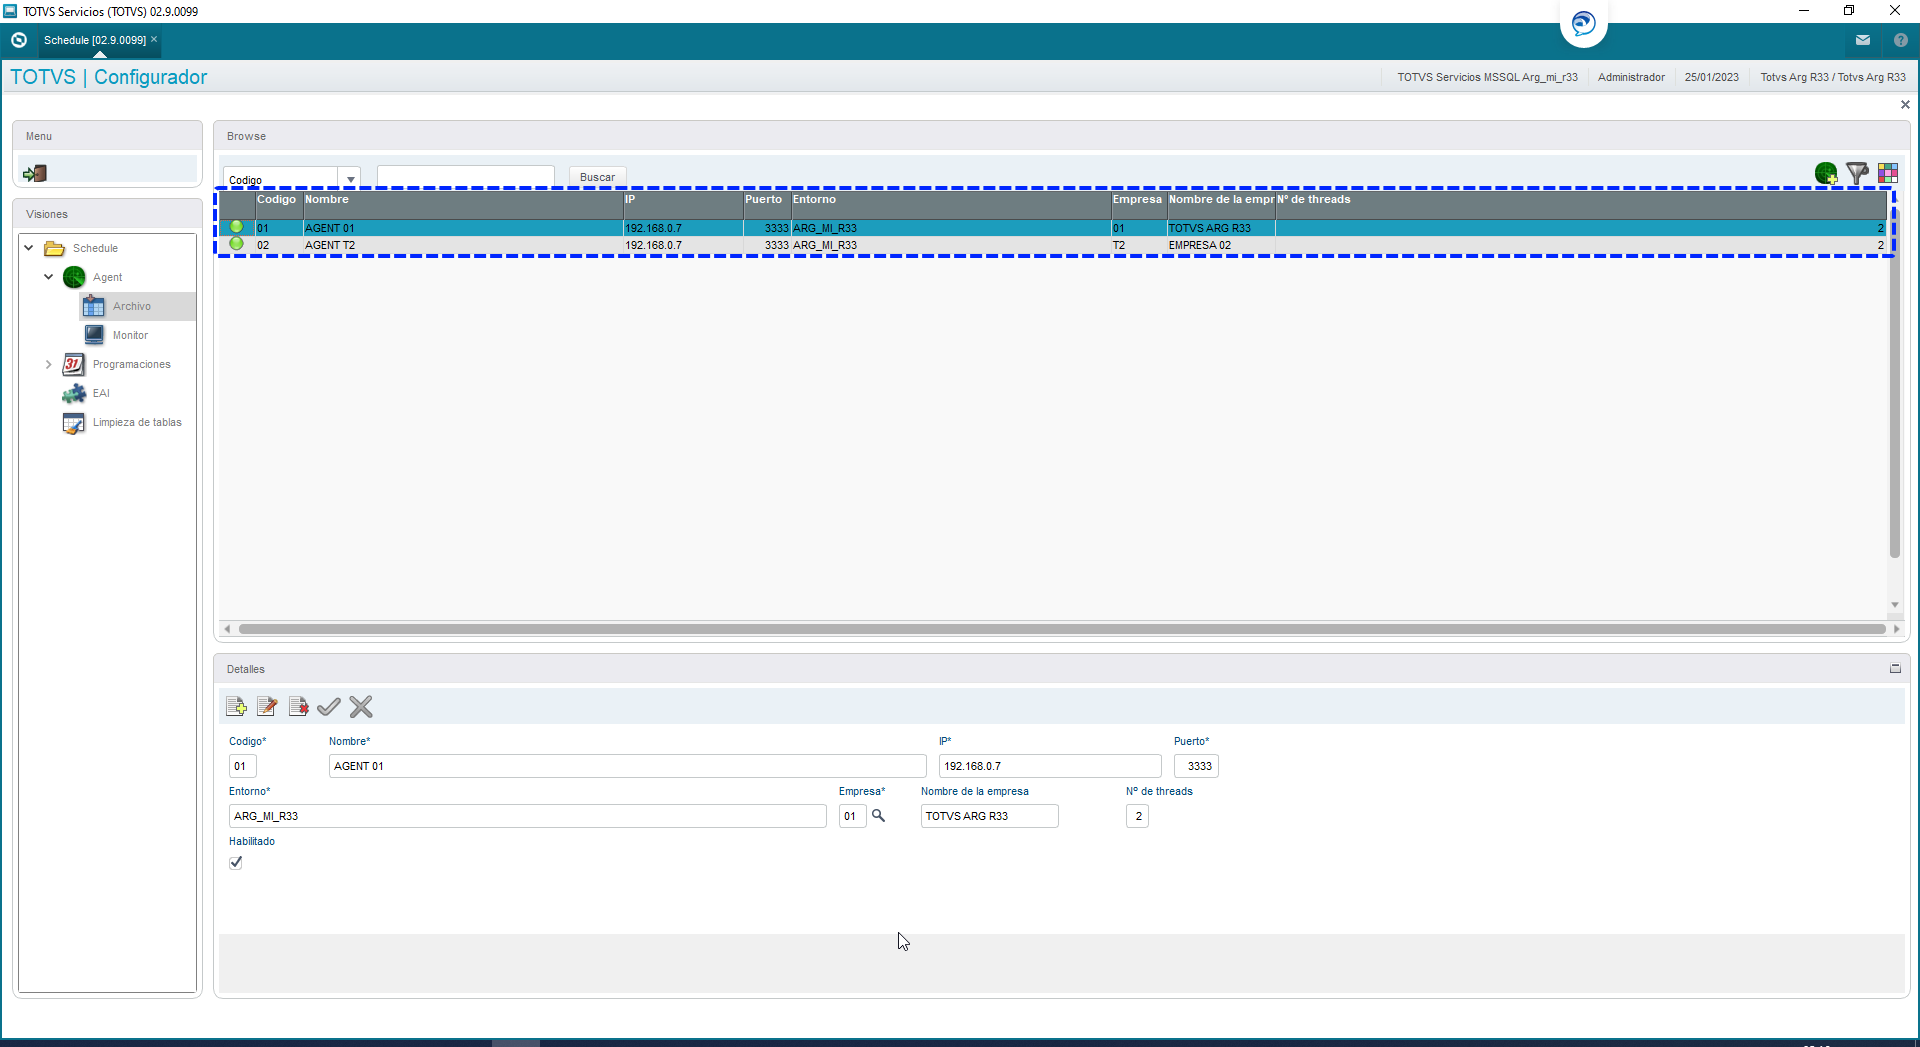Viewport: 1920px width, 1047px height.
Task: Click the magnifier lookup next to Empresa
Action: [878, 816]
